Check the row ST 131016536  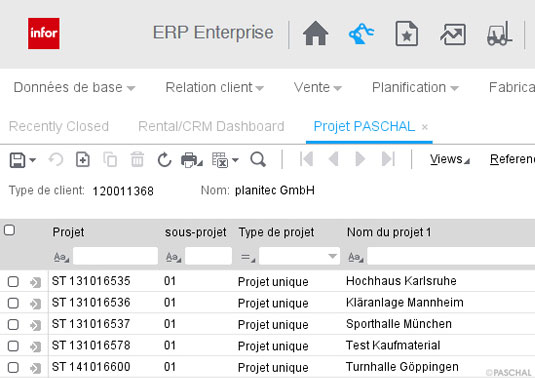pos(13,303)
